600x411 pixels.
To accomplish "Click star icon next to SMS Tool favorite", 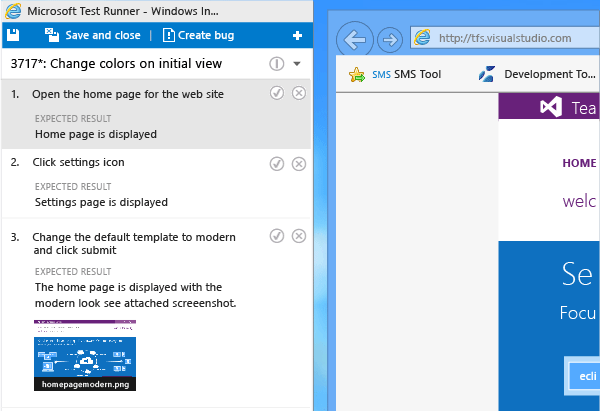I will point(357,74).
